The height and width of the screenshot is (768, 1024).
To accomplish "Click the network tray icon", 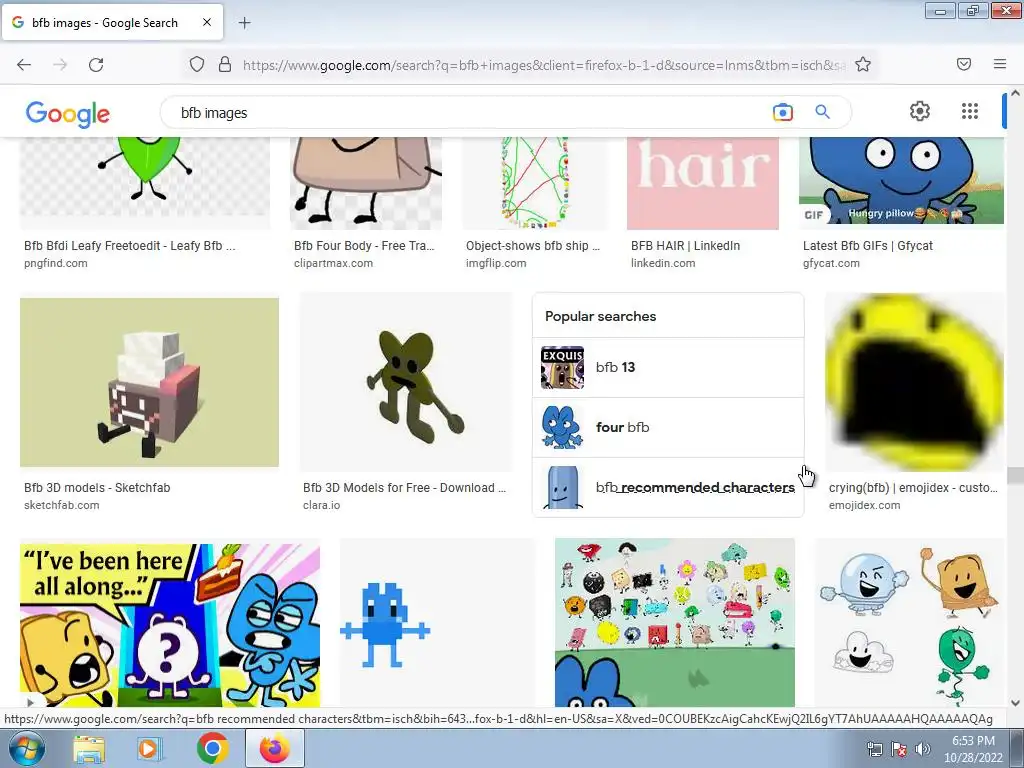I will point(874,749).
